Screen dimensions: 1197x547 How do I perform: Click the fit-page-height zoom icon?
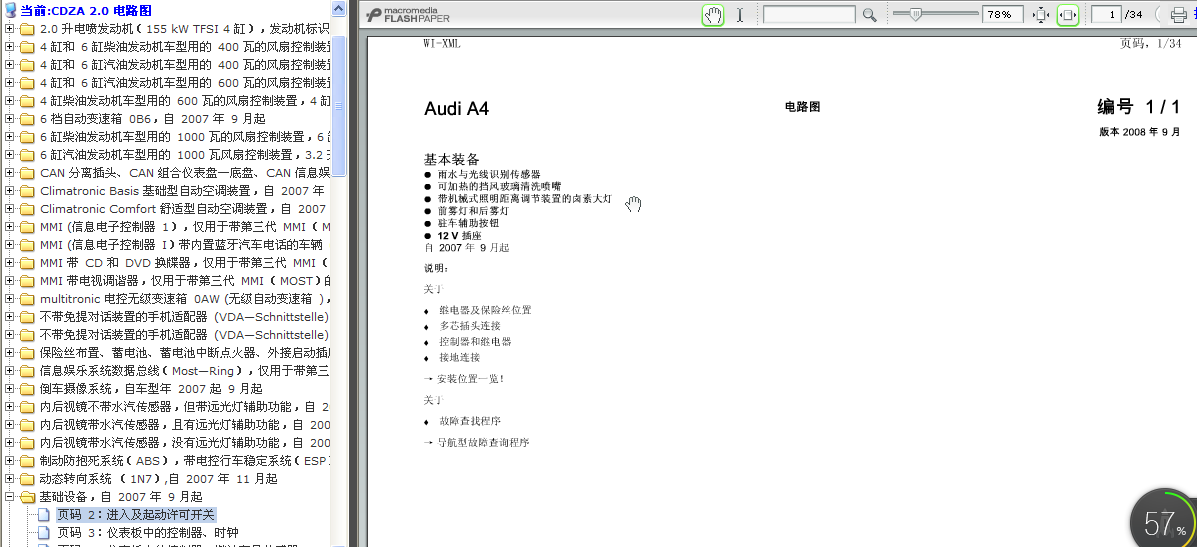click(x=1040, y=14)
